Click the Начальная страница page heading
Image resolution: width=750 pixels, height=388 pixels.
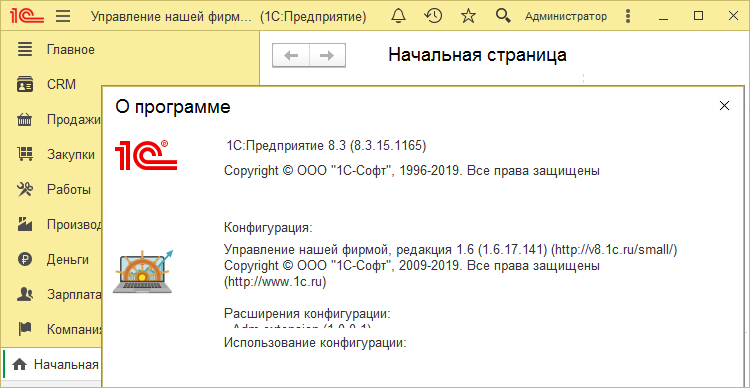(477, 55)
